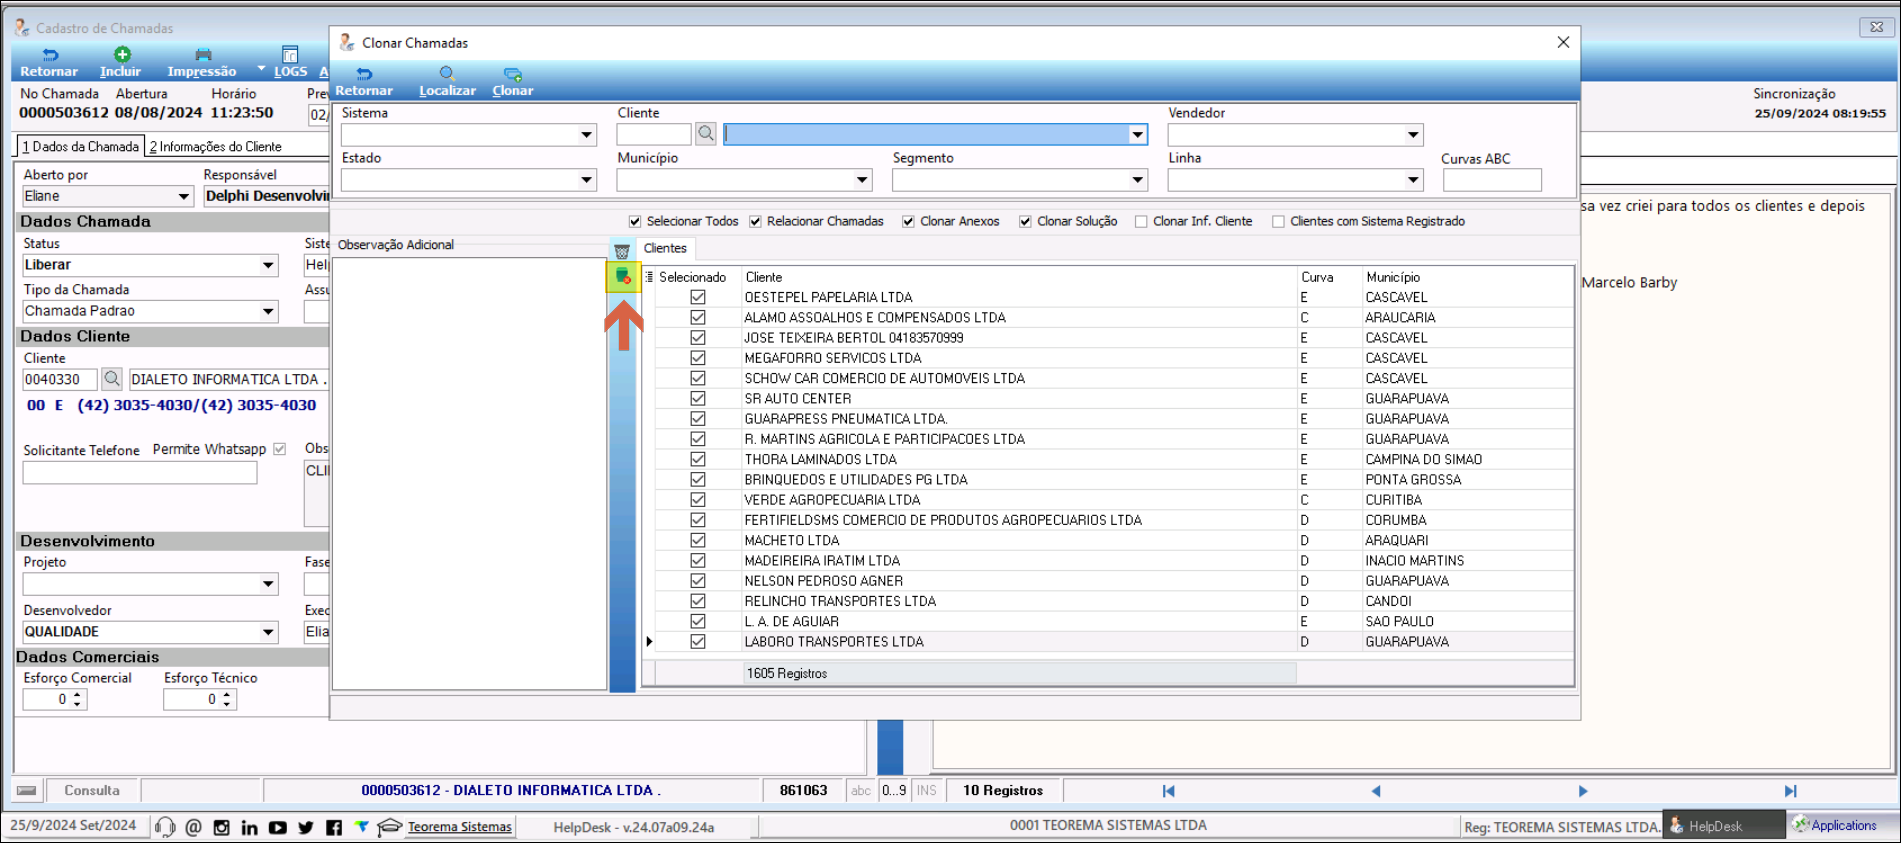Open the LinkedIn icon in status bar
Viewport: 1901px width, 843px height.
coord(249,827)
